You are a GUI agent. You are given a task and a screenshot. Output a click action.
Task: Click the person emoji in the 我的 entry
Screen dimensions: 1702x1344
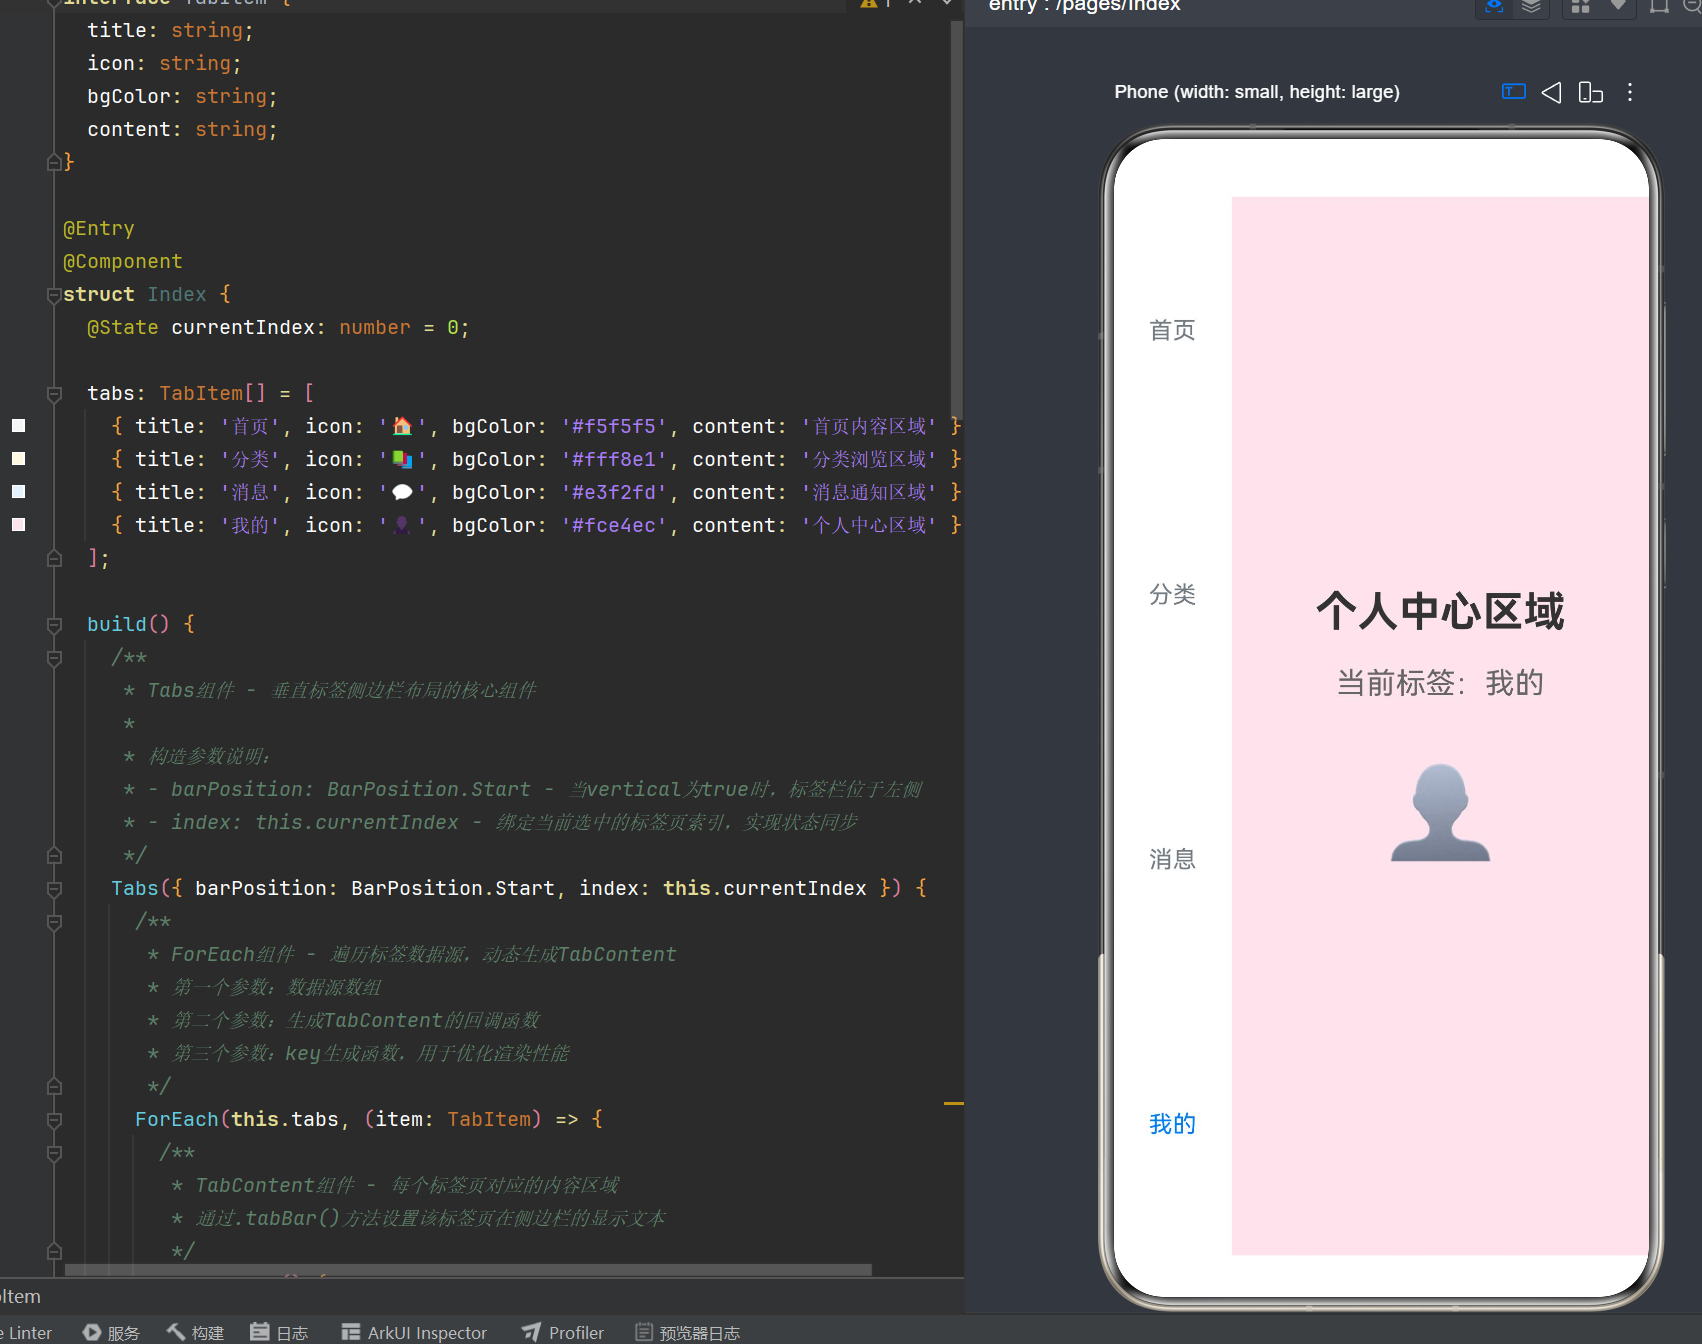[402, 525]
